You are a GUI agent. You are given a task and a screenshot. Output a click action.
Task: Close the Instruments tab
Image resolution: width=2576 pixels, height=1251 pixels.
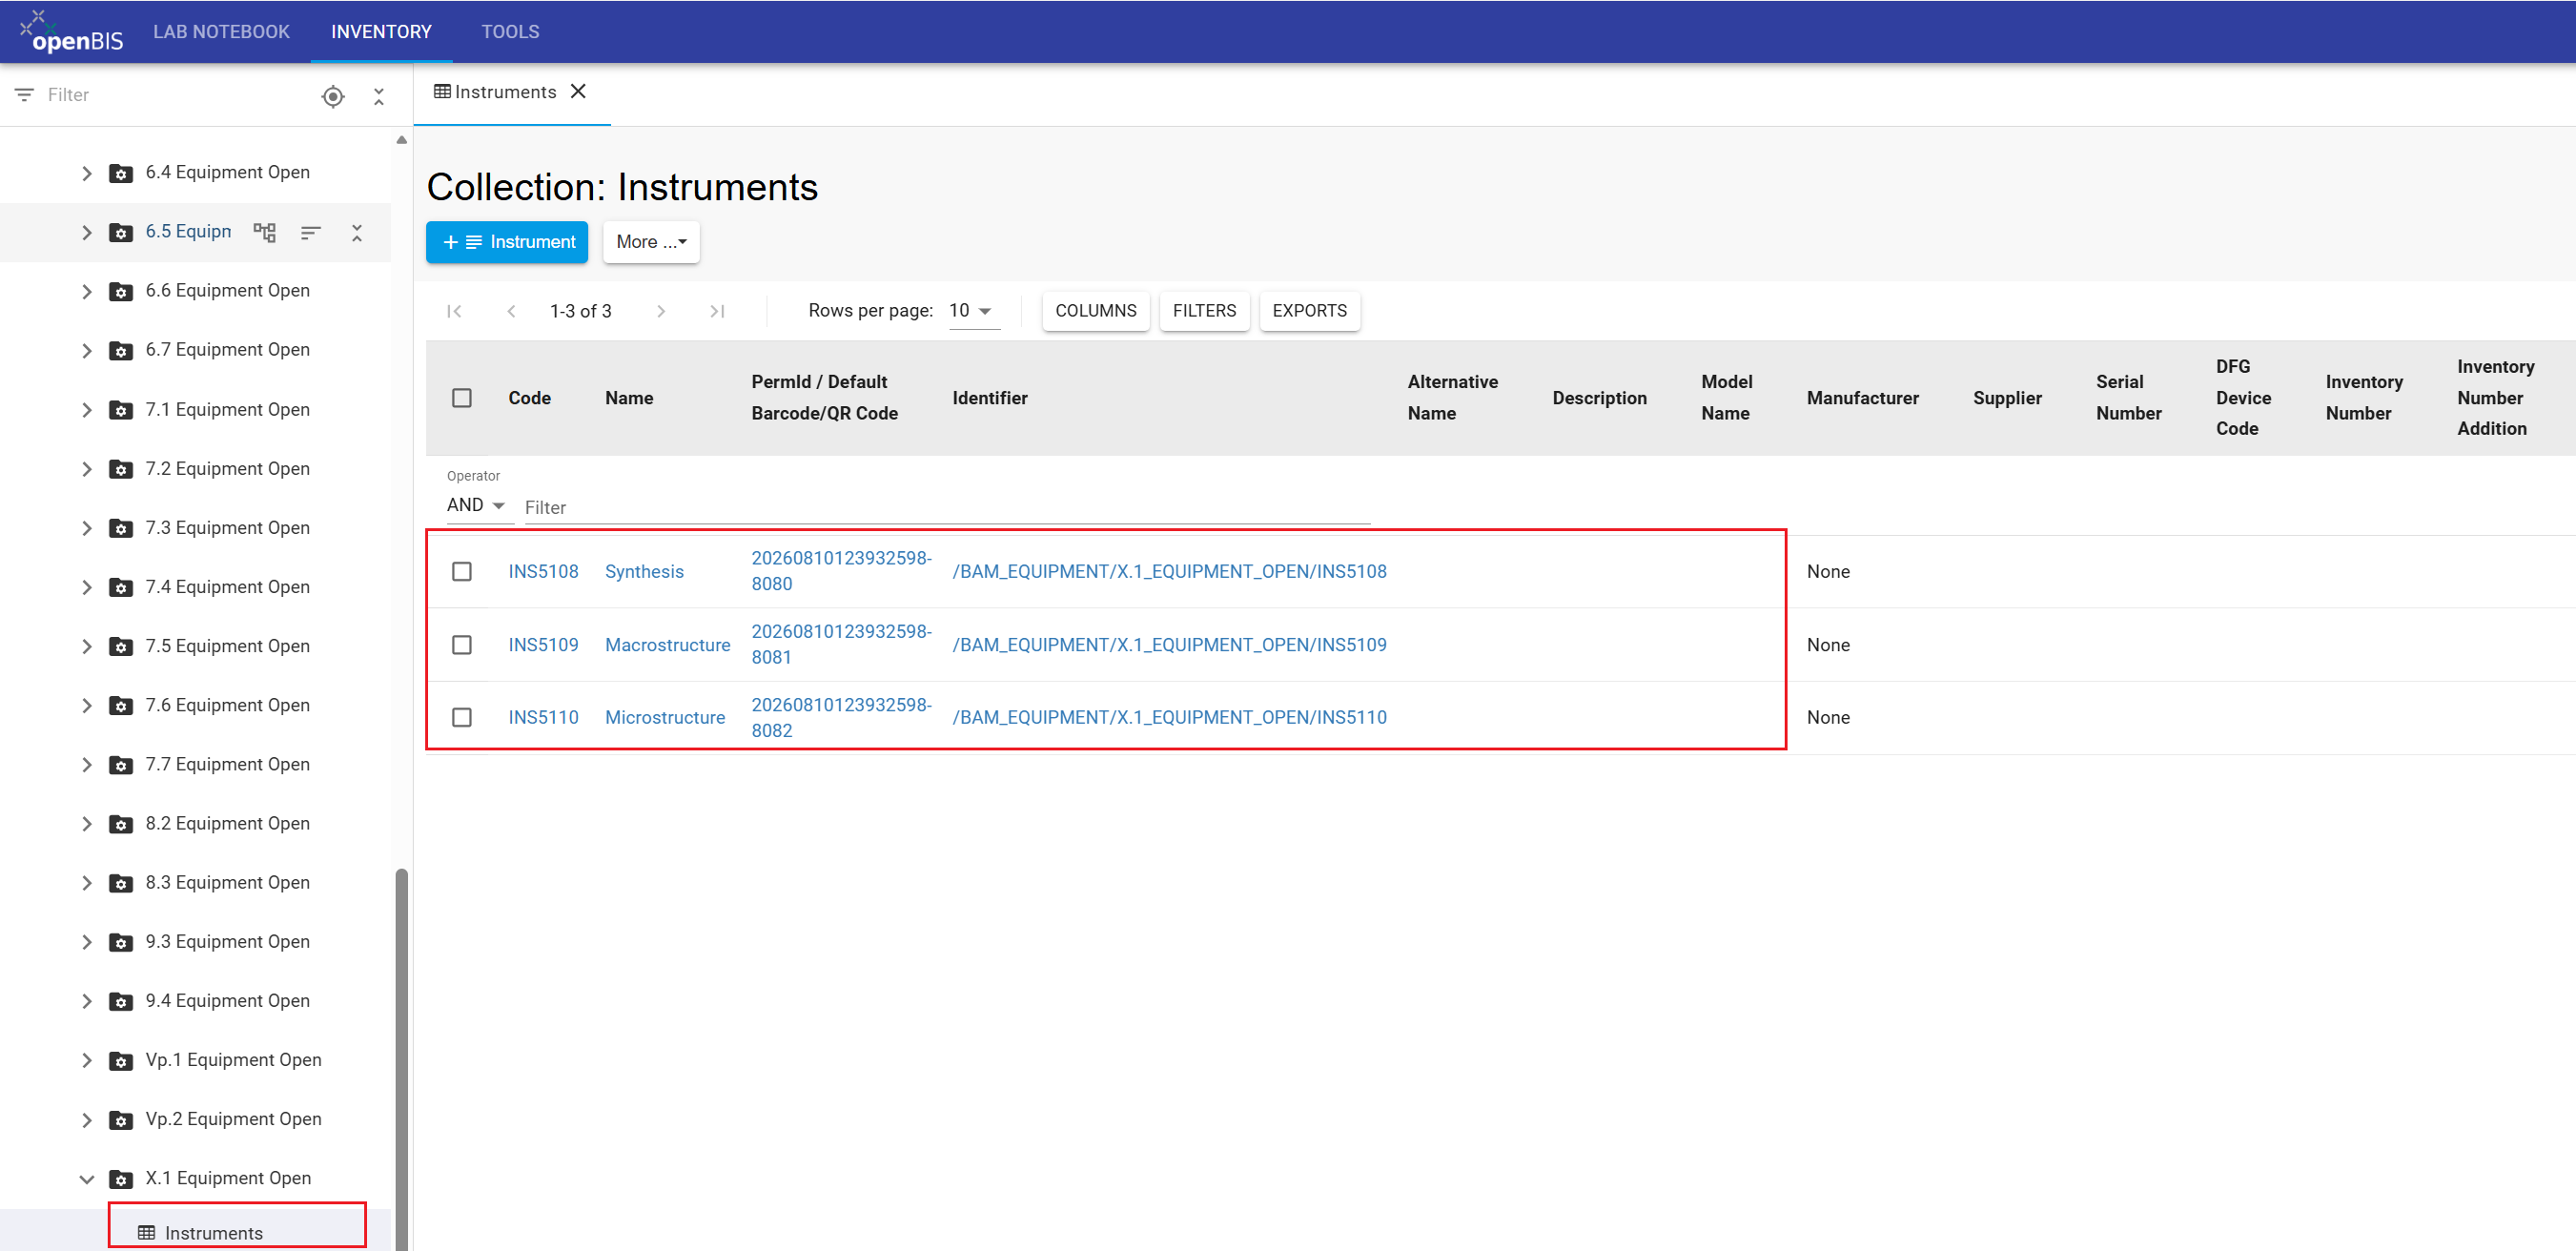coord(578,92)
